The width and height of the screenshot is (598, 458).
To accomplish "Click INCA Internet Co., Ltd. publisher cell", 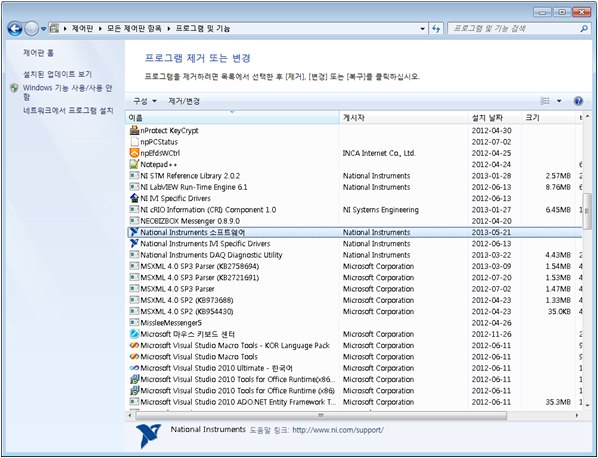I will (x=379, y=153).
